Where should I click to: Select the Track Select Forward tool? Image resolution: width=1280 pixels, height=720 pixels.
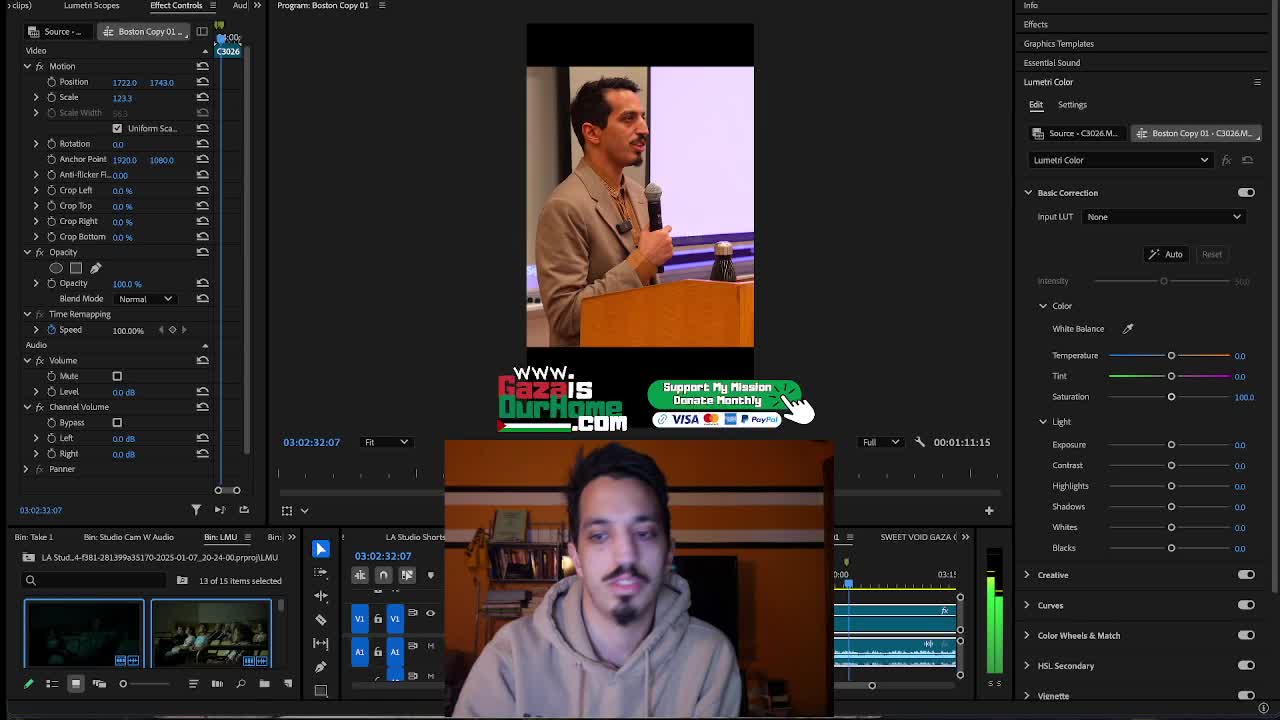click(x=320, y=572)
